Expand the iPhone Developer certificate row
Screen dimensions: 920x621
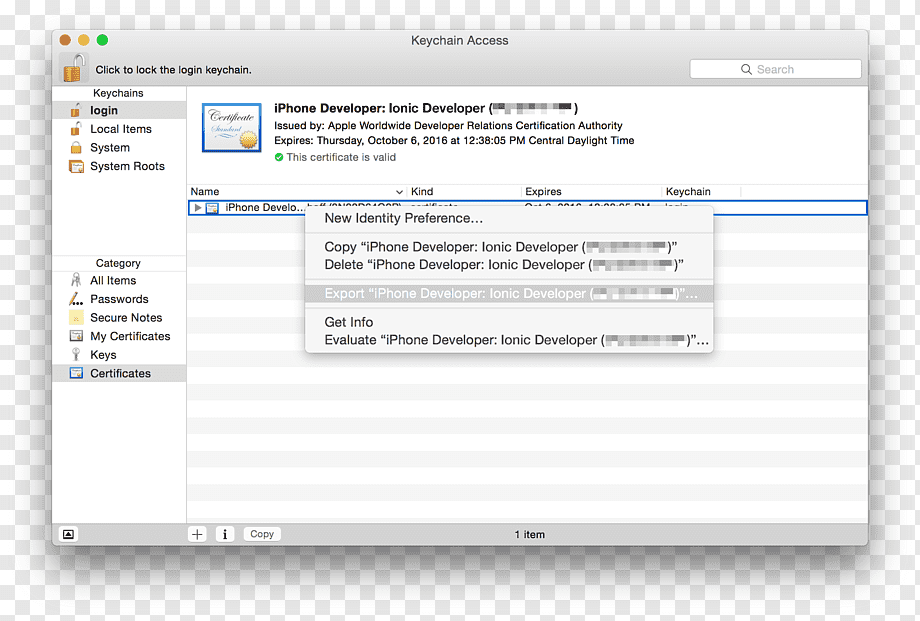click(199, 208)
